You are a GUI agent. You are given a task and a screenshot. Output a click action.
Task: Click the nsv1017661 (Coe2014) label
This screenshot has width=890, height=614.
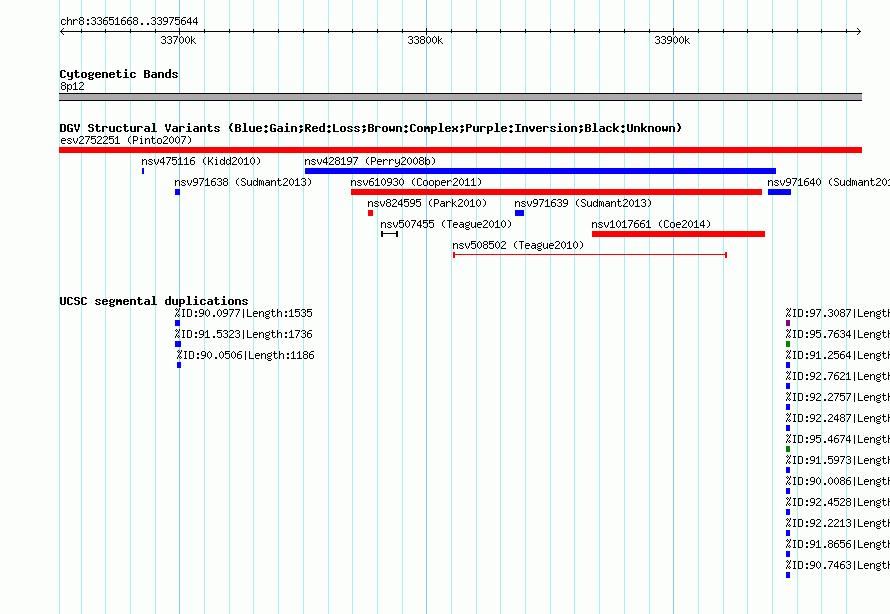(x=651, y=224)
